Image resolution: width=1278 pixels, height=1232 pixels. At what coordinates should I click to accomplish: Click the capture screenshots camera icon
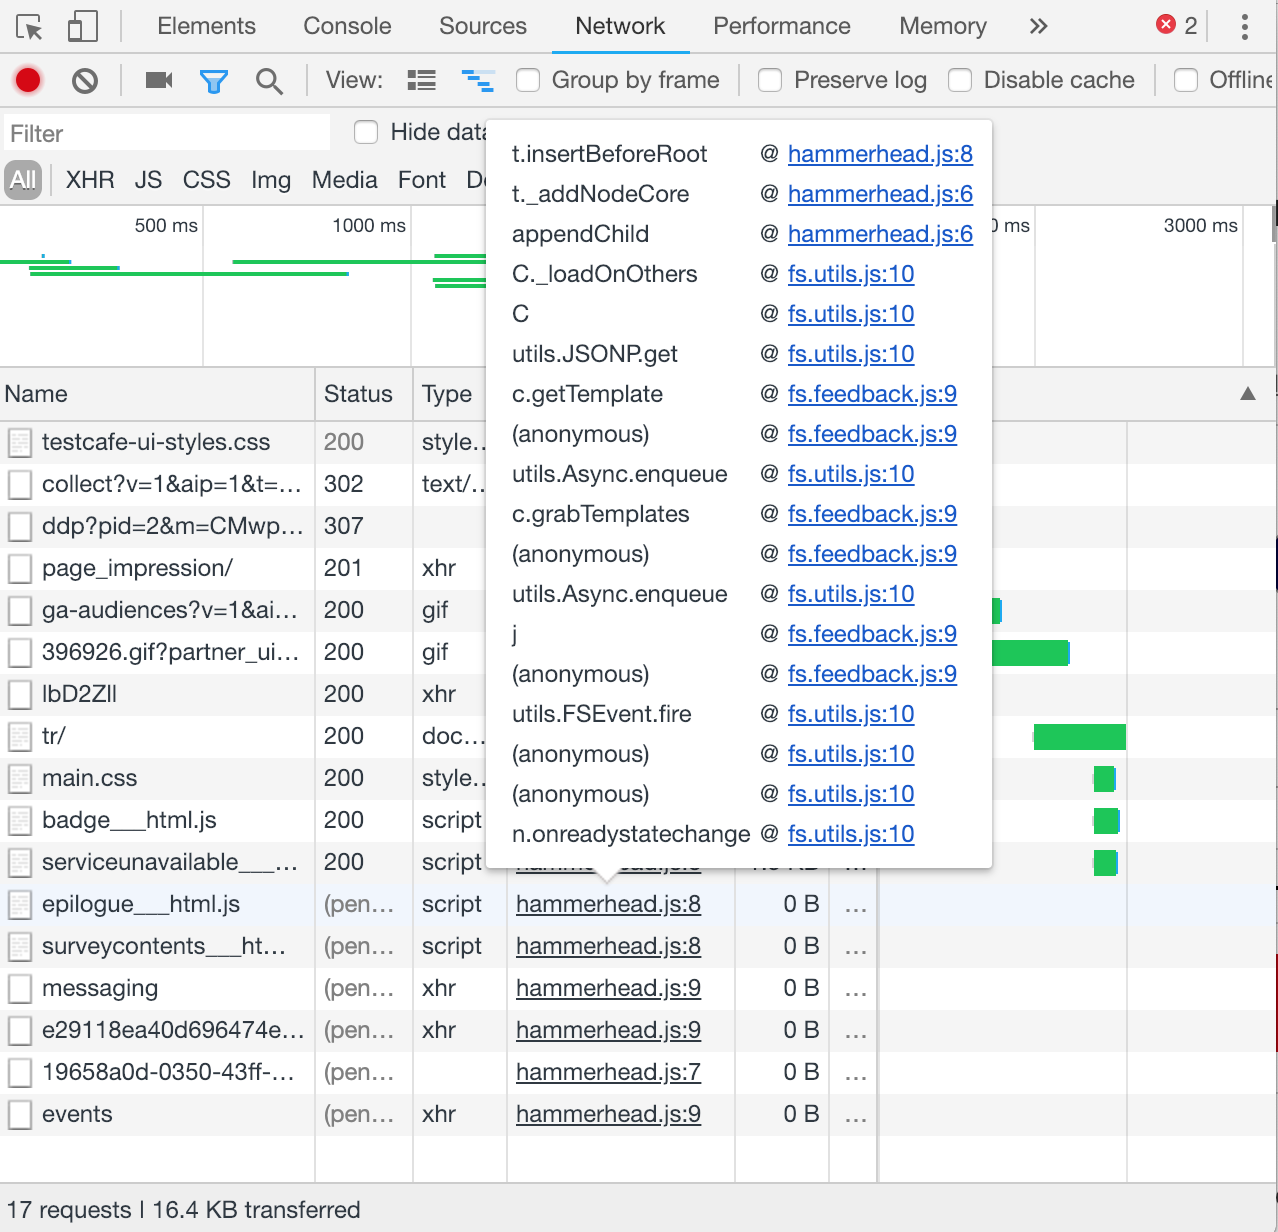(159, 80)
